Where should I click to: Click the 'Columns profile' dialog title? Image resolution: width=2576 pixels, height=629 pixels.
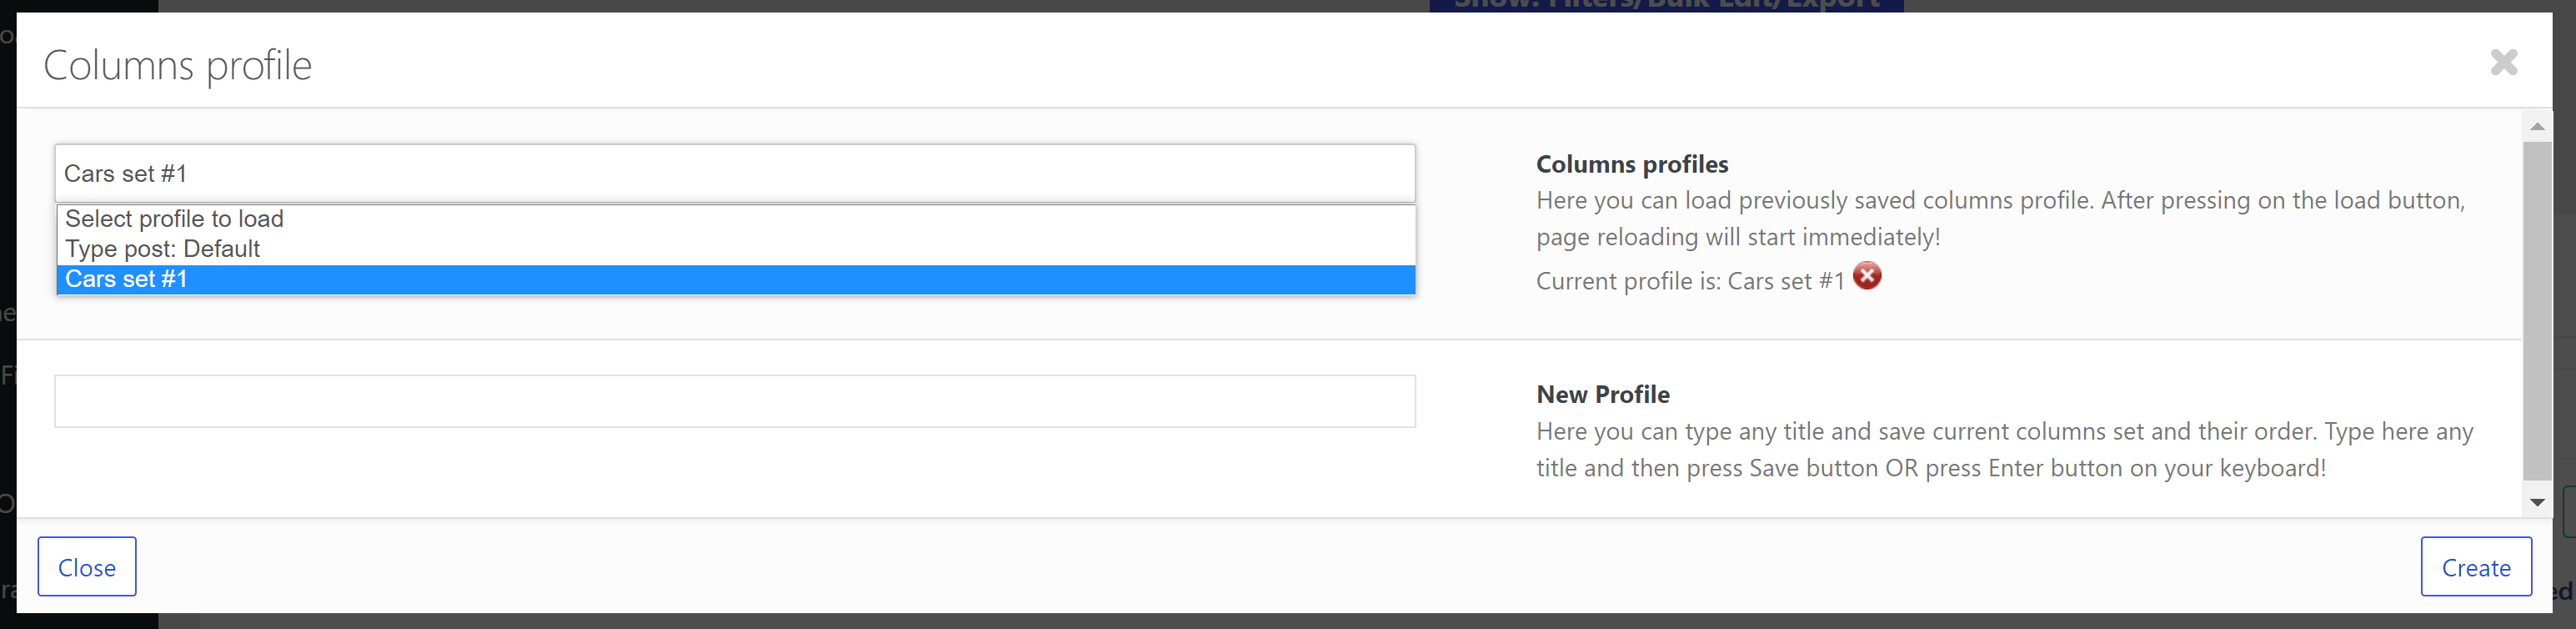click(x=178, y=65)
